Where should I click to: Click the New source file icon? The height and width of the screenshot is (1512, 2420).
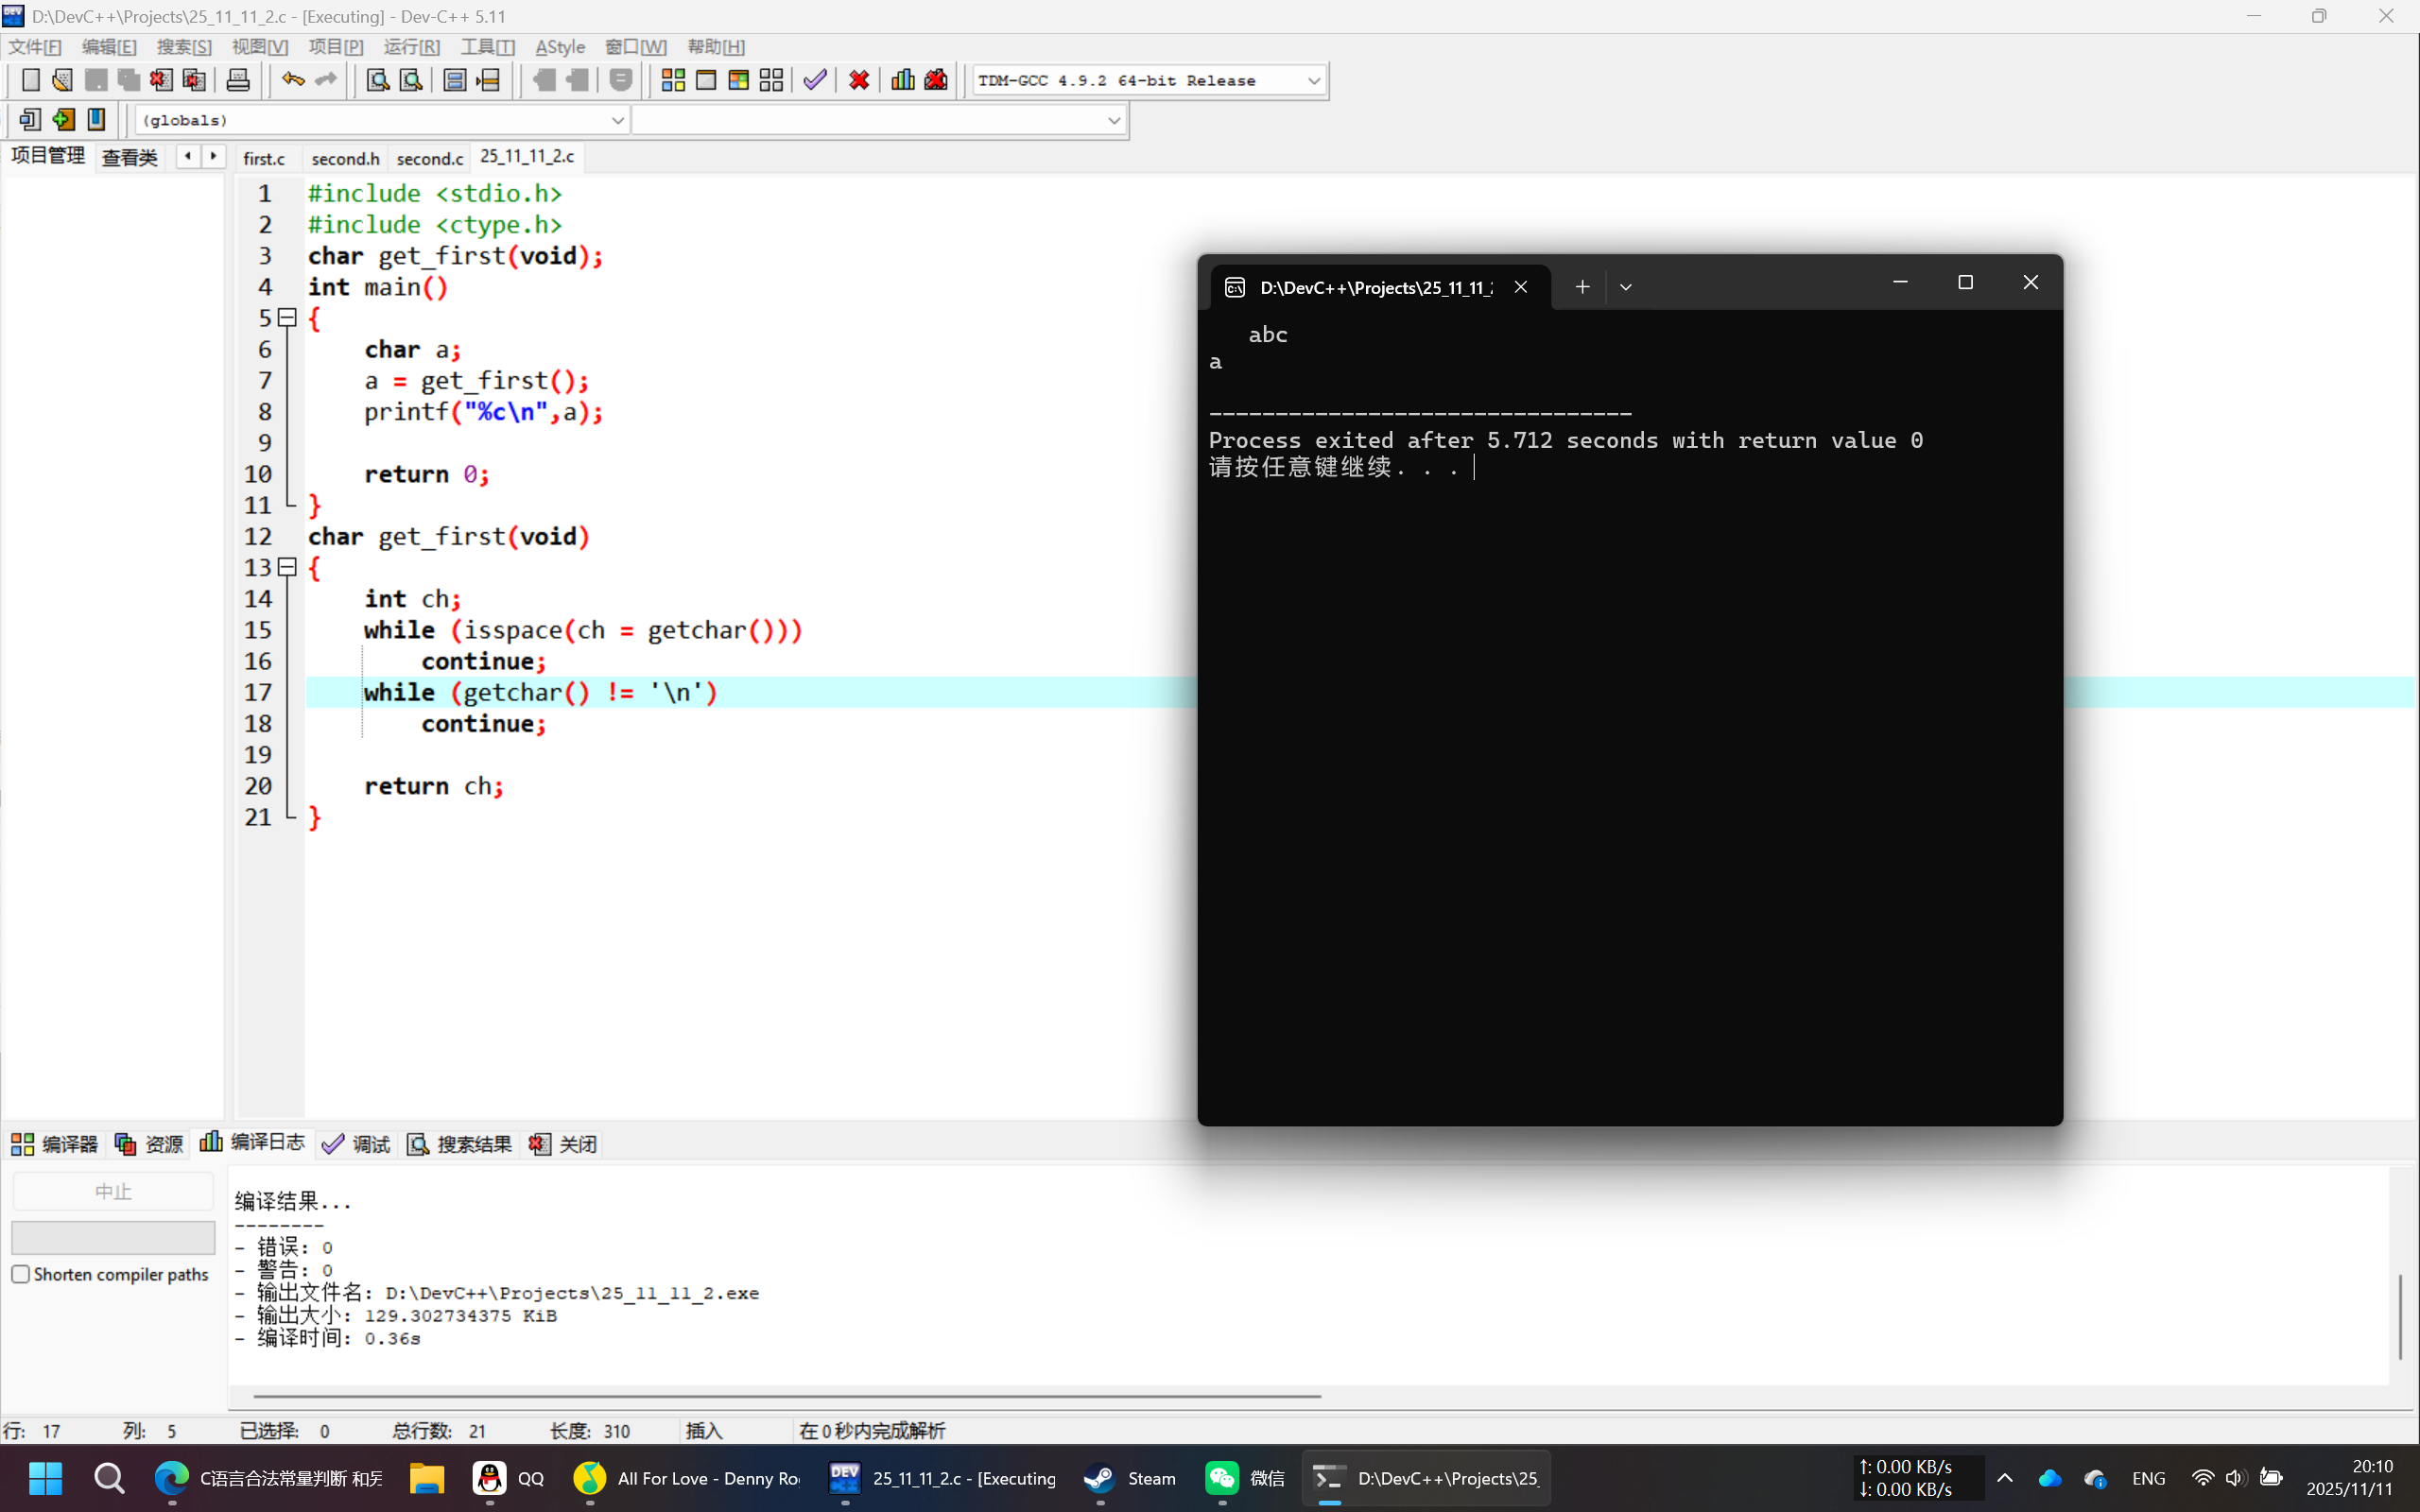(x=30, y=80)
